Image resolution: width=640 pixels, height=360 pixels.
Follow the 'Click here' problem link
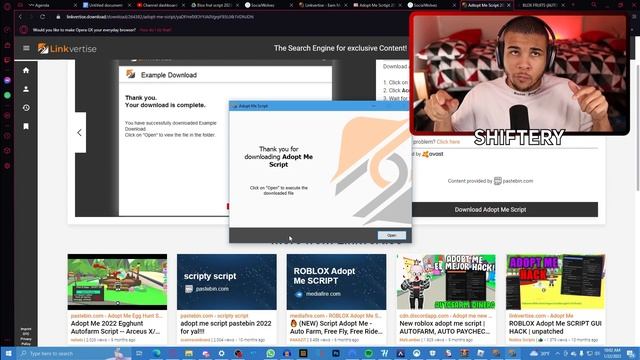click(x=448, y=142)
